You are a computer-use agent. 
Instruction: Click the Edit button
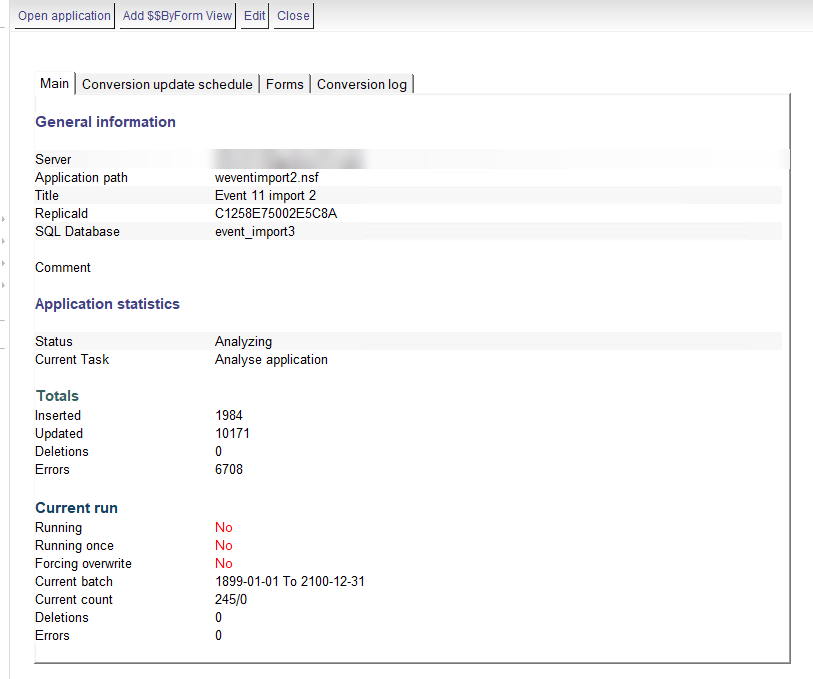pyautogui.click(x=255, y=16)
